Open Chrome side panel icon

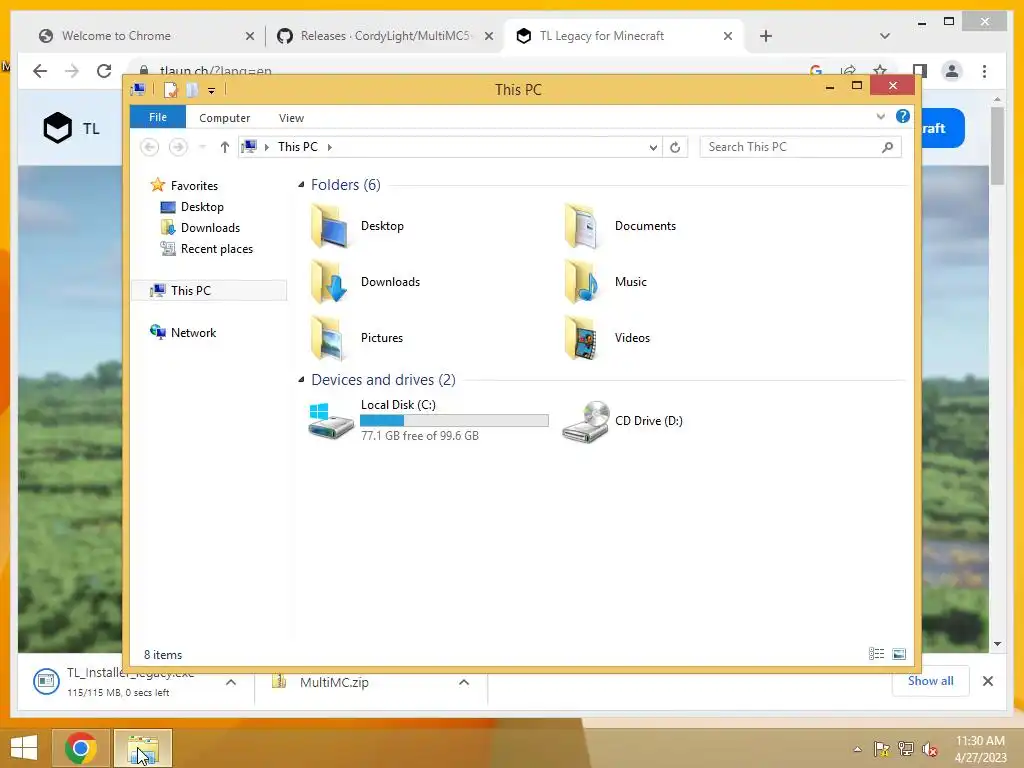920,71
